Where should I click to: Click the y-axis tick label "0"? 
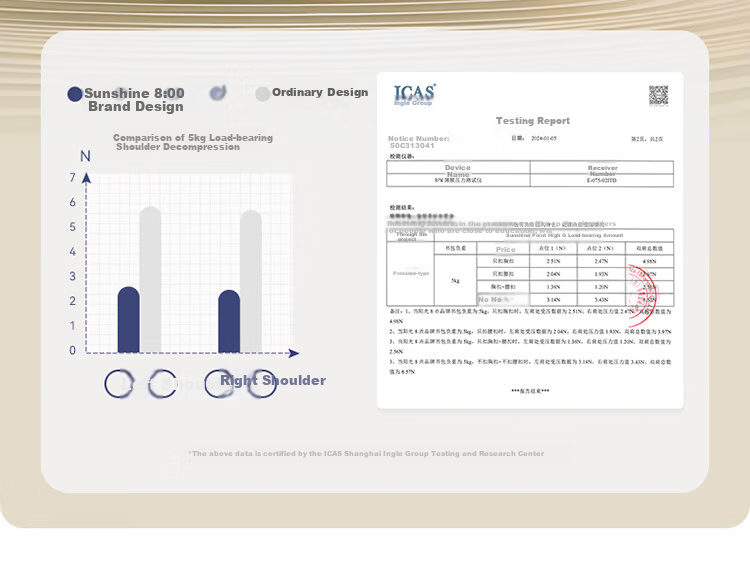point(72,350)
